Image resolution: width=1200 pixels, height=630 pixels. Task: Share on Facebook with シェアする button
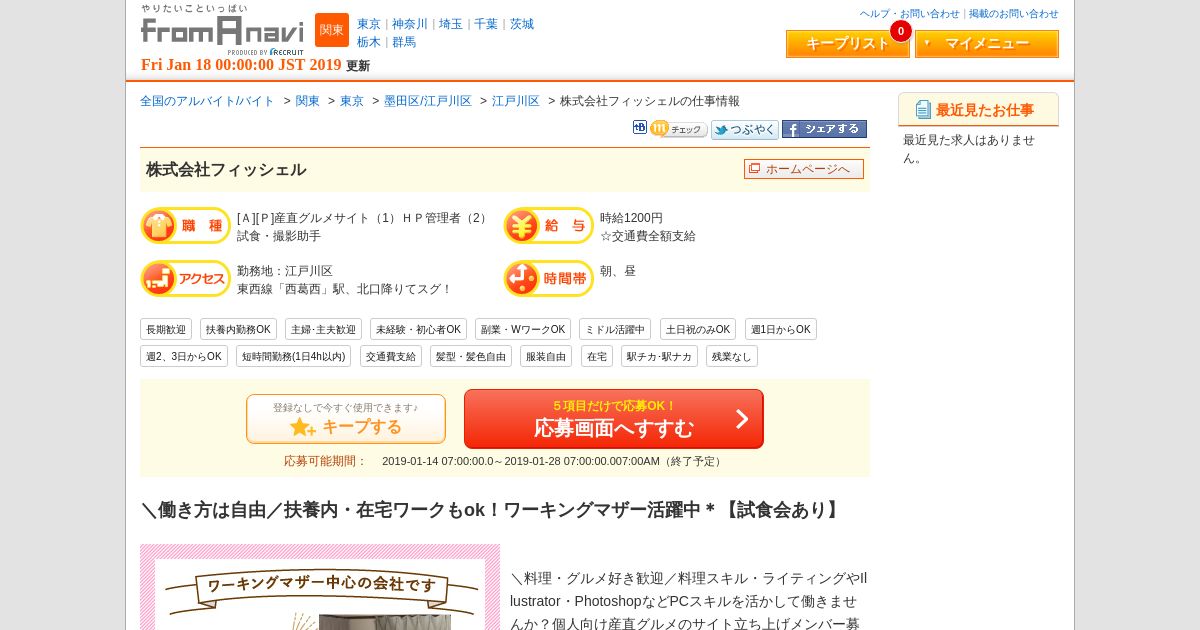click(x=824, y=129)
